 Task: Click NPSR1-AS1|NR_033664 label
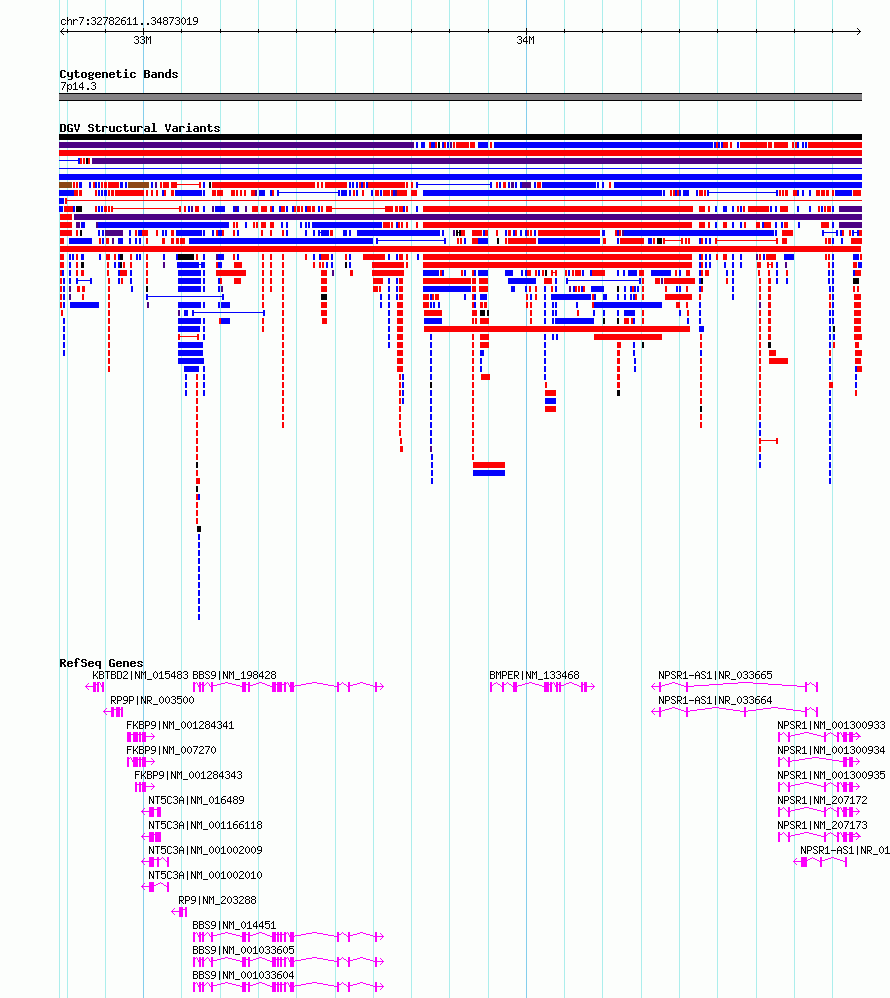(x=716, y=700)
